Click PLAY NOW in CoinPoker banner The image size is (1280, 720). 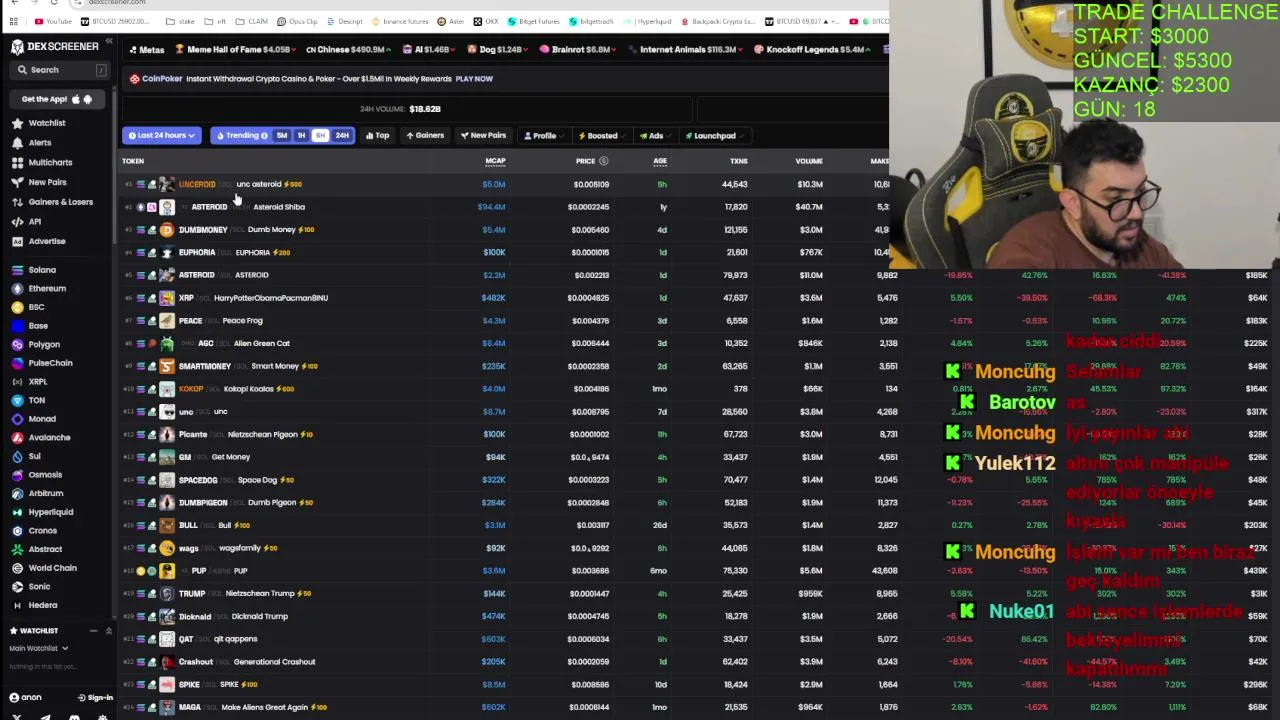(x=474, y=79)
